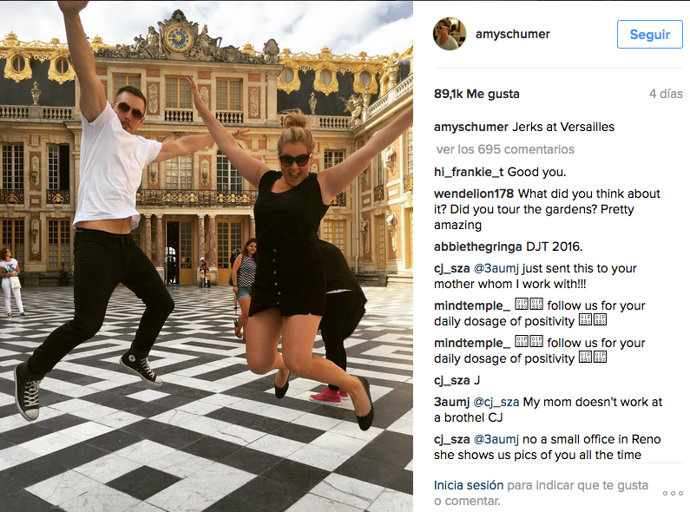Image resolution: width=690 pixels, height=512 pixels.
Task: Visit abbiethegringa's profile
Action: coord(477,247)
